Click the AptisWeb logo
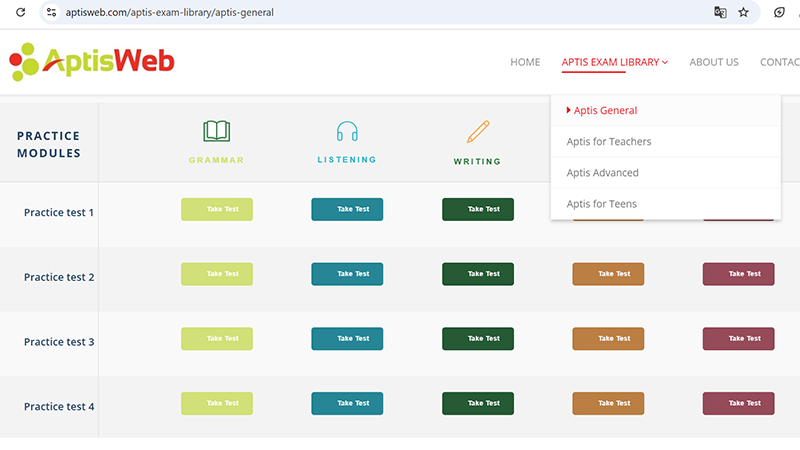 (92, 62)
